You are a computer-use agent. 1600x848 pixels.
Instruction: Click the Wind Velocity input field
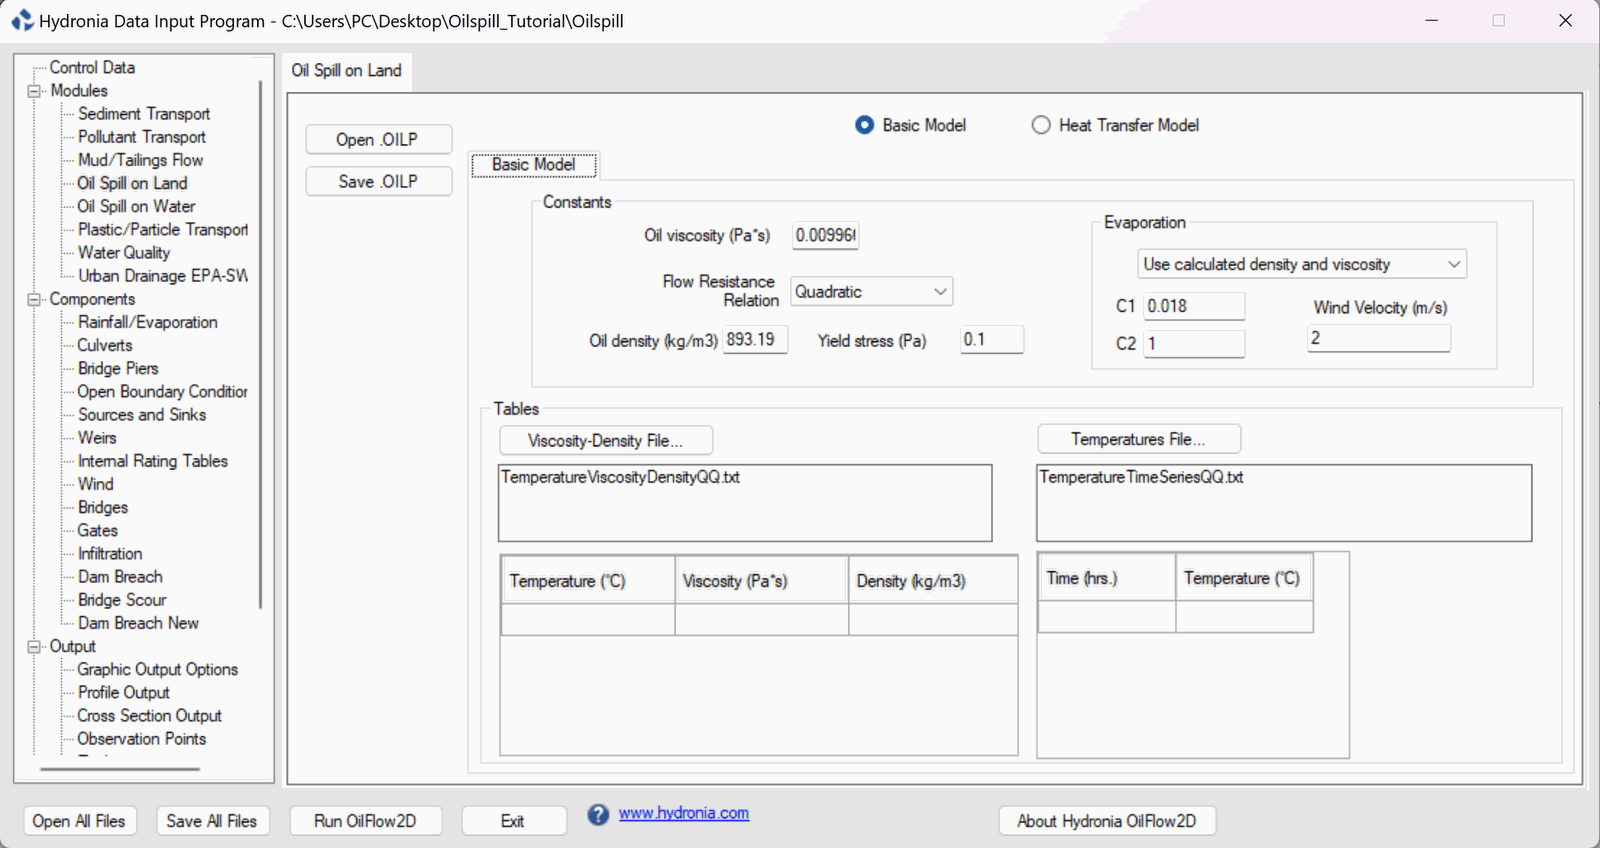(1379, 338)
